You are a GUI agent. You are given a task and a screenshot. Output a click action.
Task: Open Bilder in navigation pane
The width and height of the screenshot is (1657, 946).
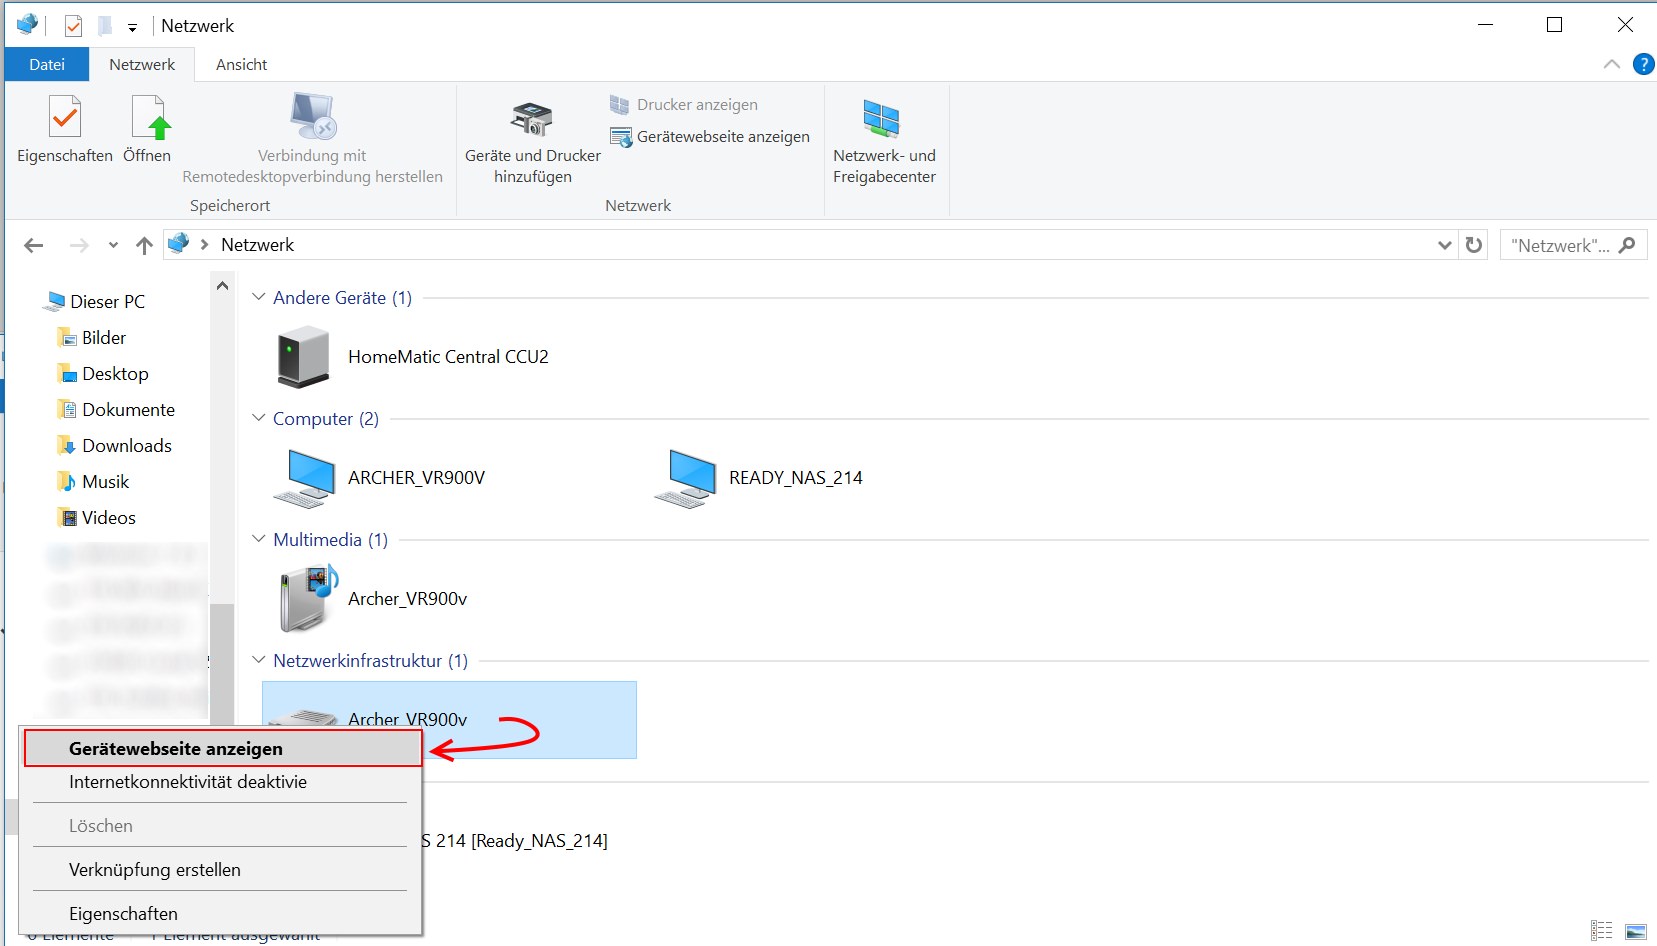tap(92, 338)
